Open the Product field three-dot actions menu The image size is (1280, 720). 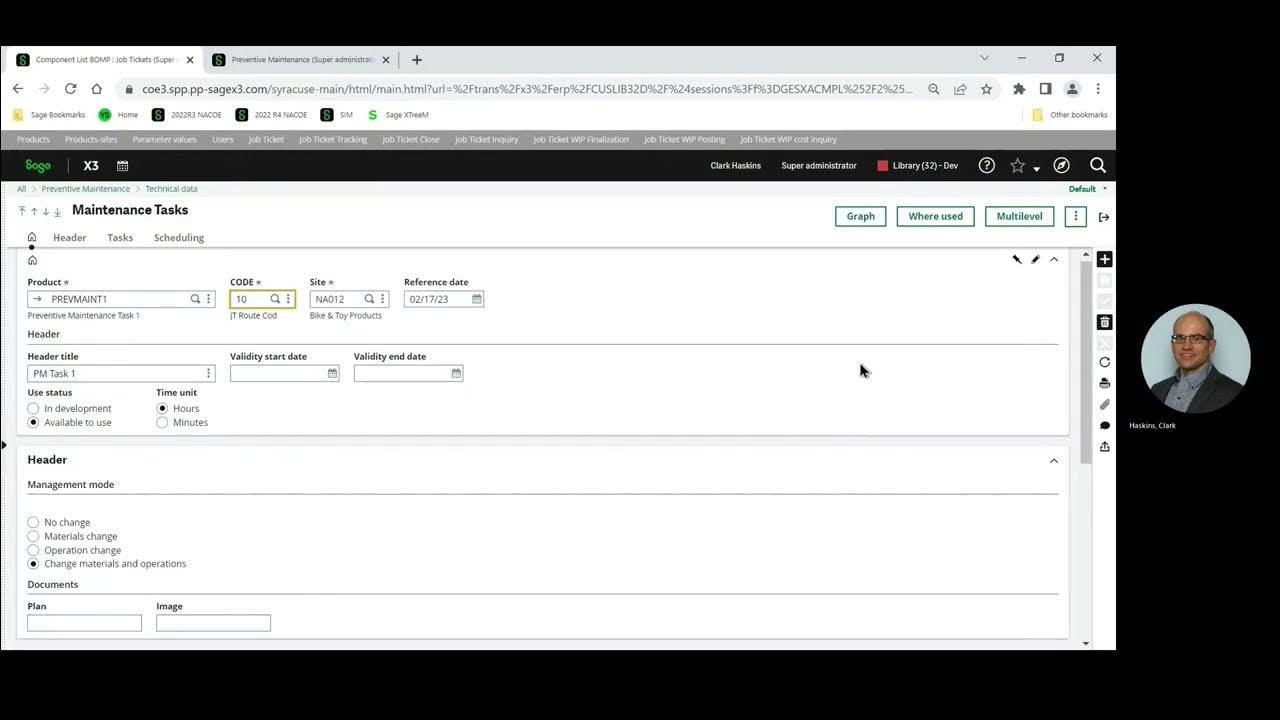208,299
